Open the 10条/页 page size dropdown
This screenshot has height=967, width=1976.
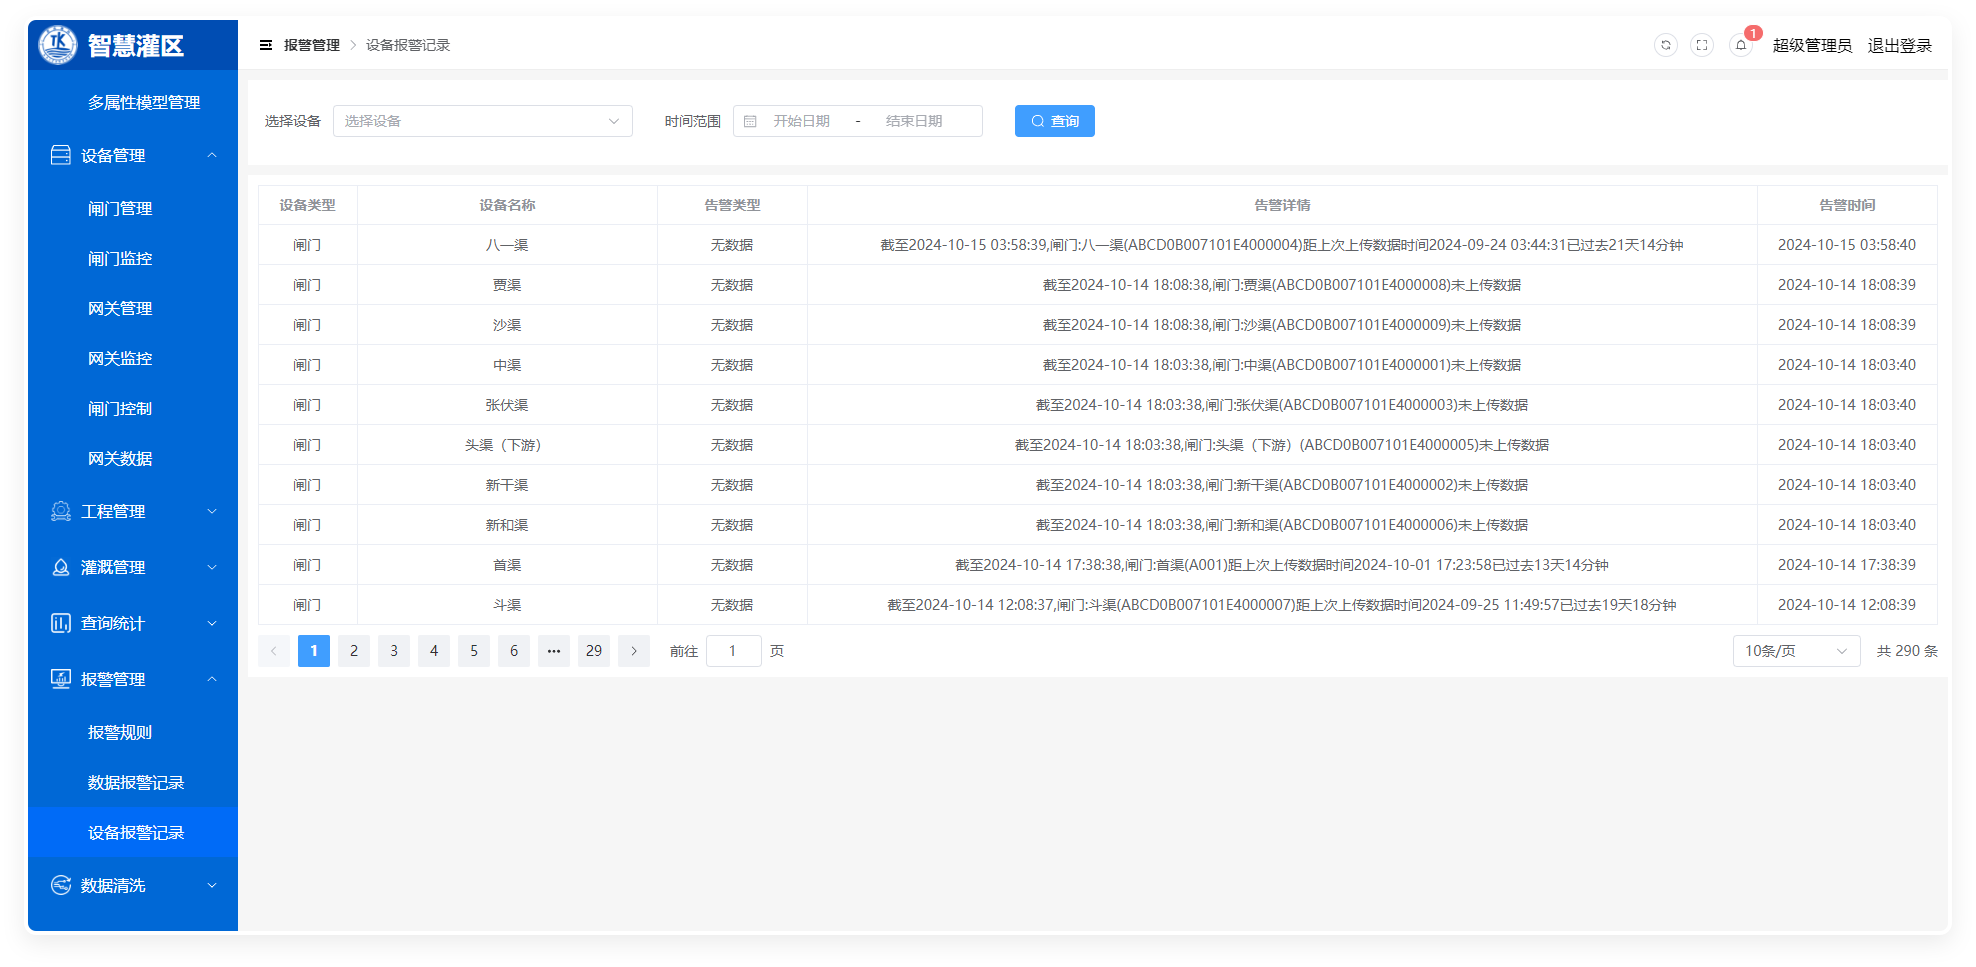[x=1795, y=651]
